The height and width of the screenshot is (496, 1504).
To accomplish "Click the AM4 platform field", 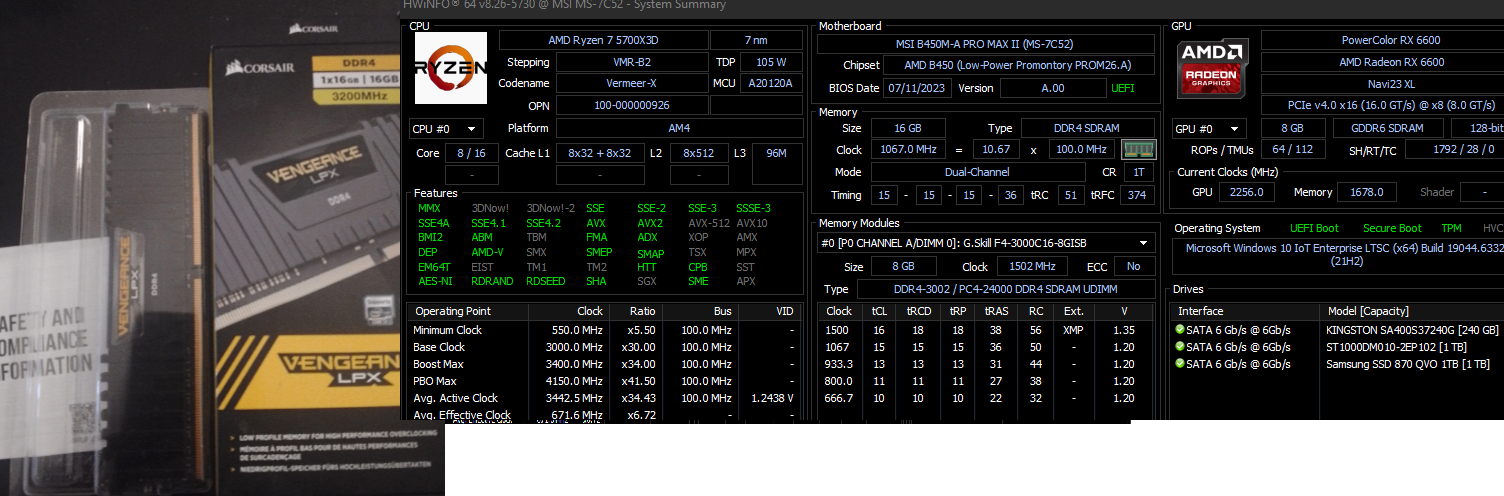I will pyautogui.click(x=679, y=128).
